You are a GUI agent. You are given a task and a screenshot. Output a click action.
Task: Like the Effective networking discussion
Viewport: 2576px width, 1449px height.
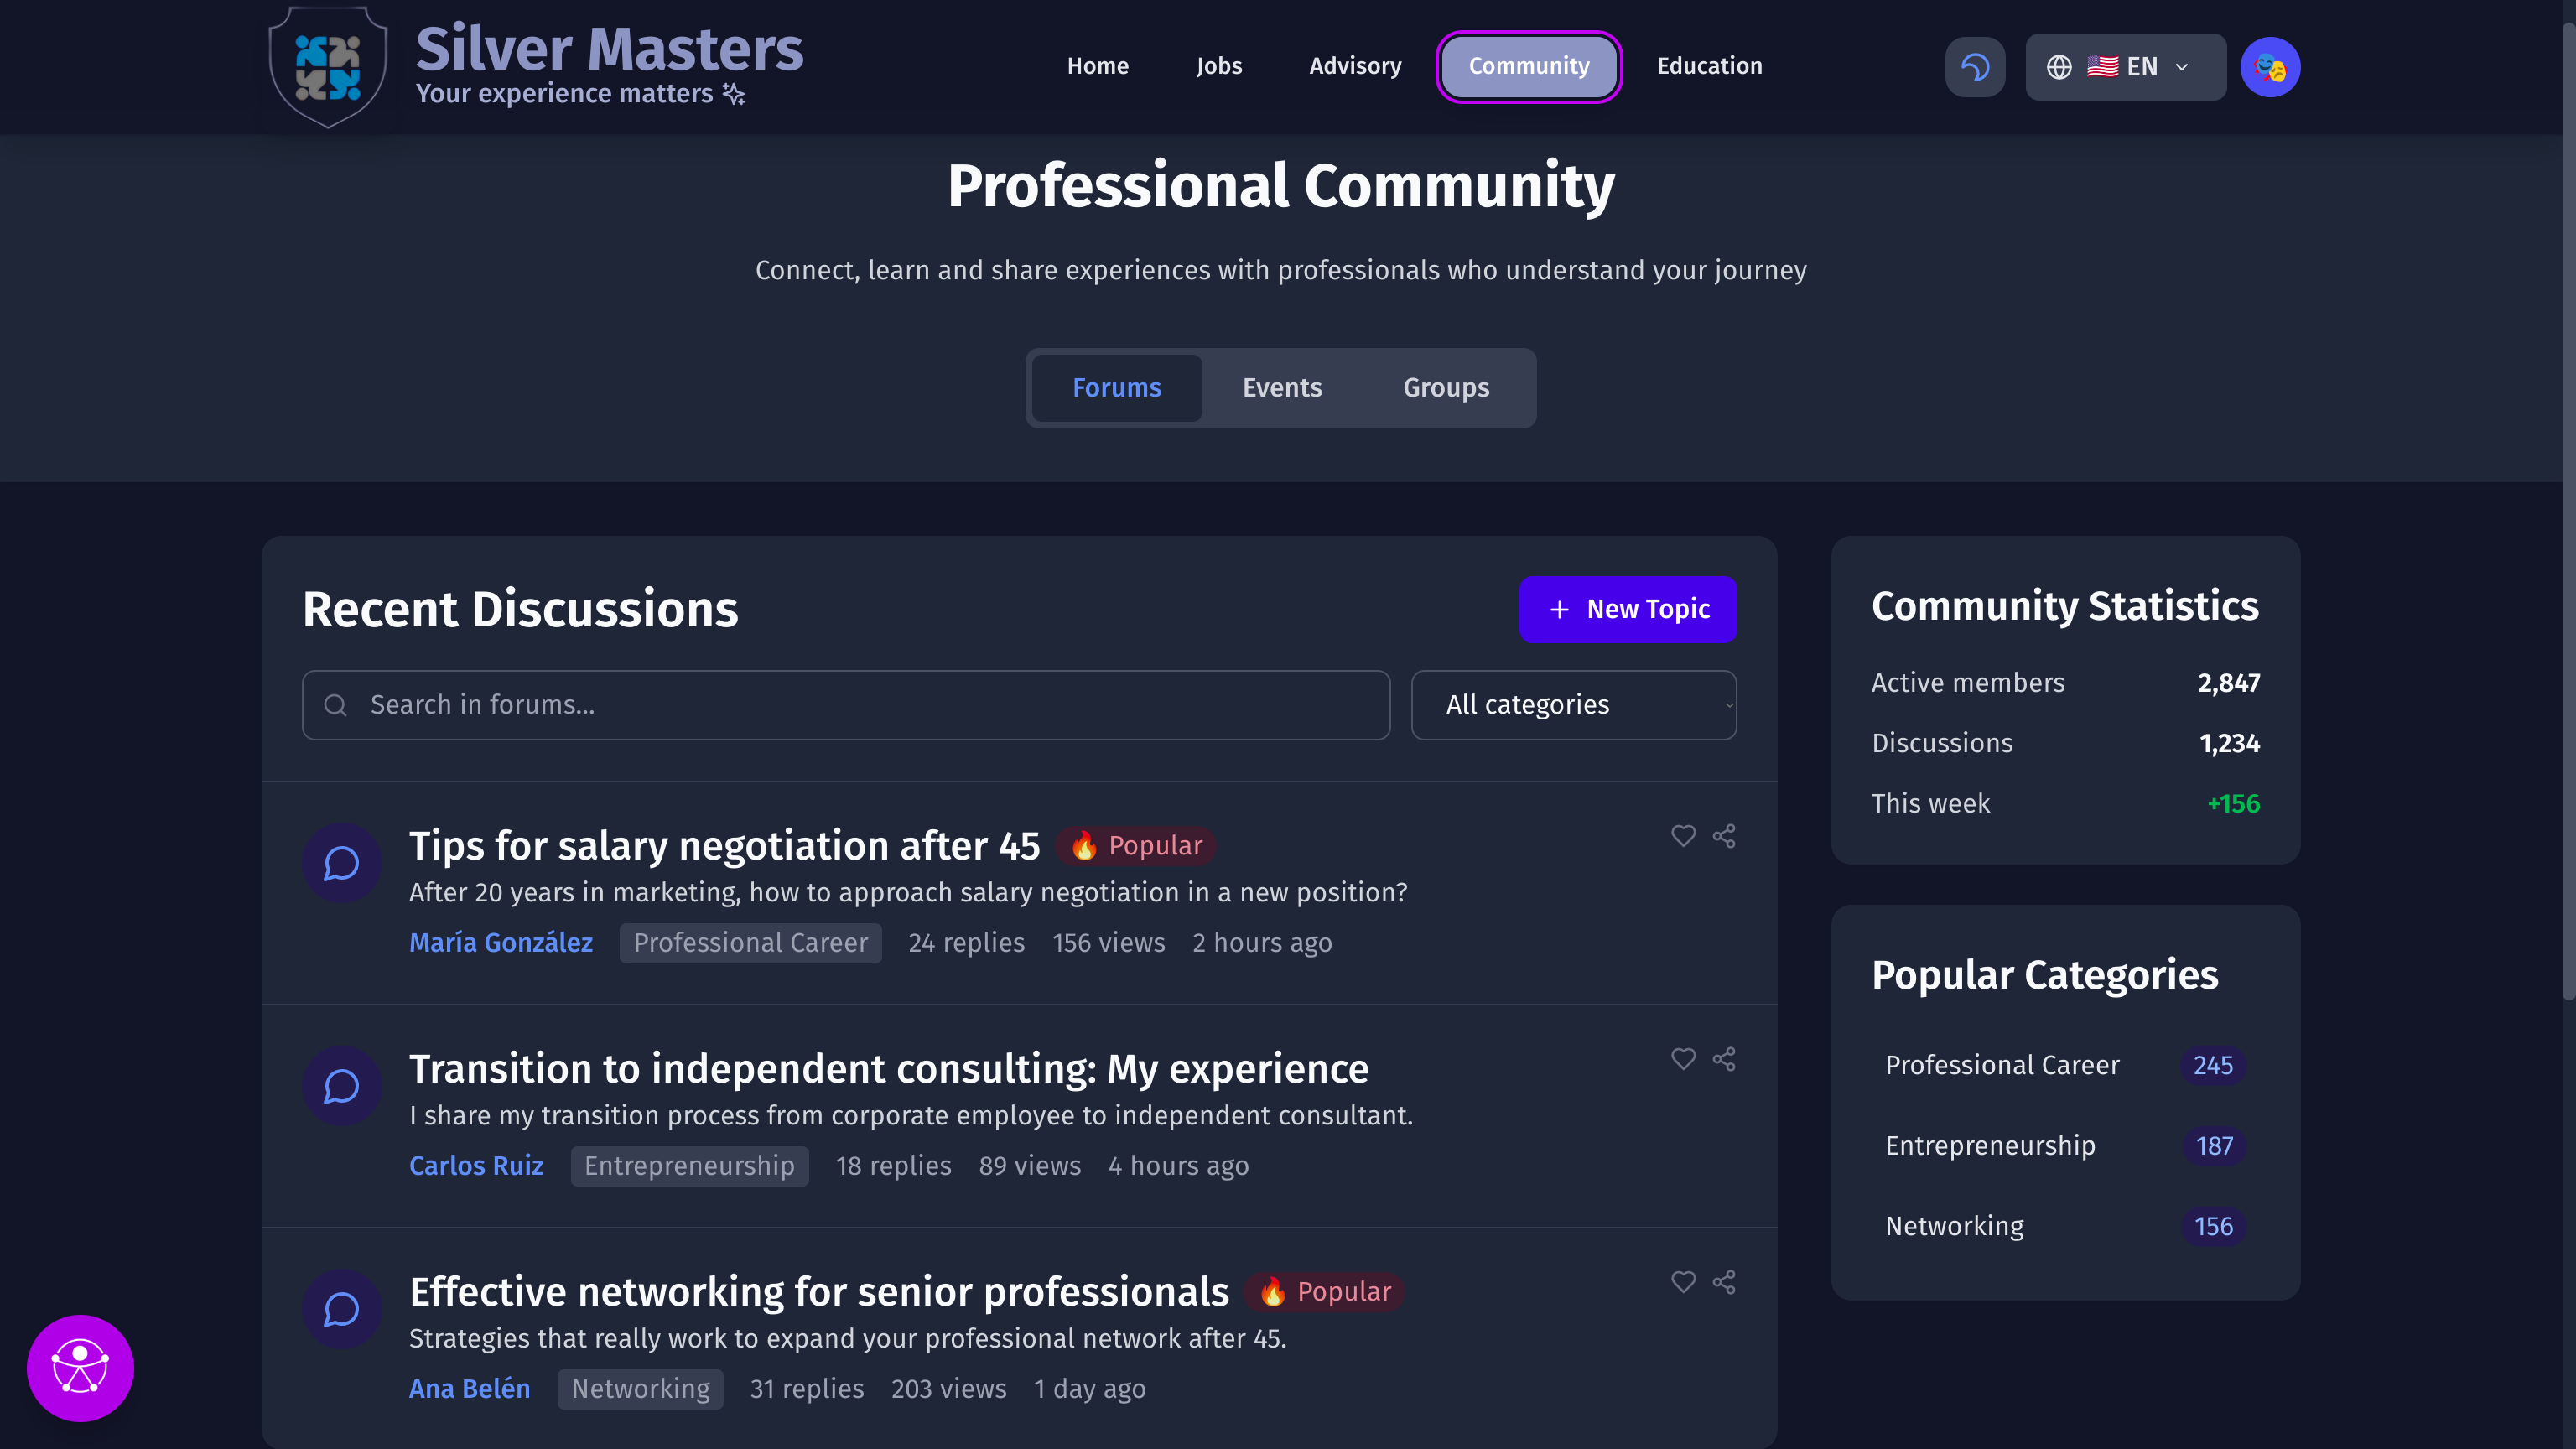click(1683, 1282)
